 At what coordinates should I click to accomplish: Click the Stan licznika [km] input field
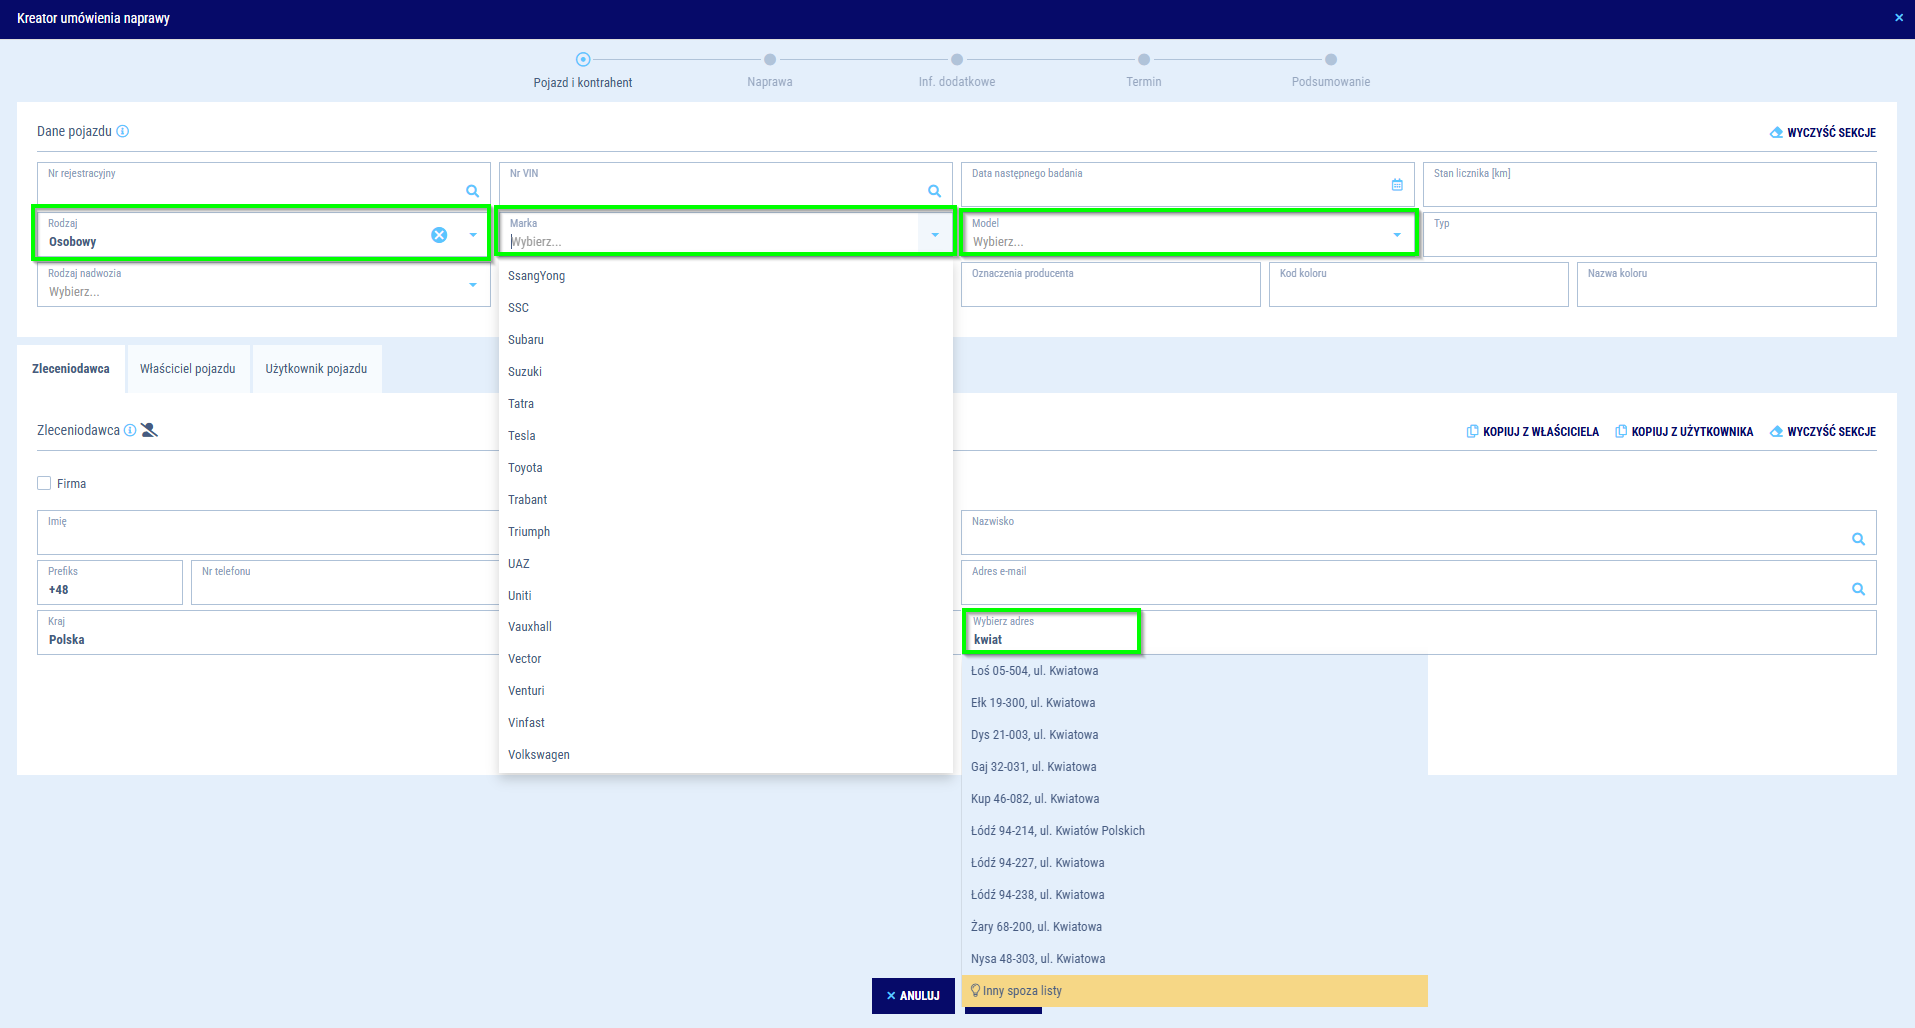(1648, 185)
